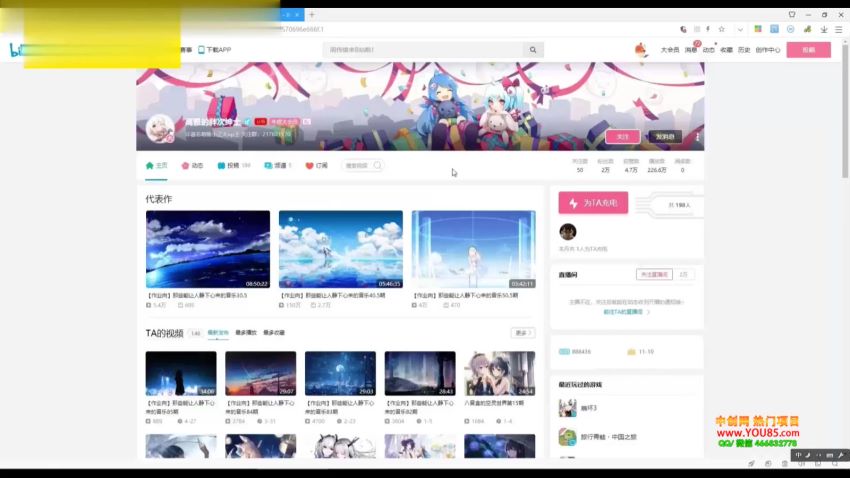Open the 29:07 video thumbnail

[x=260, y=373]
